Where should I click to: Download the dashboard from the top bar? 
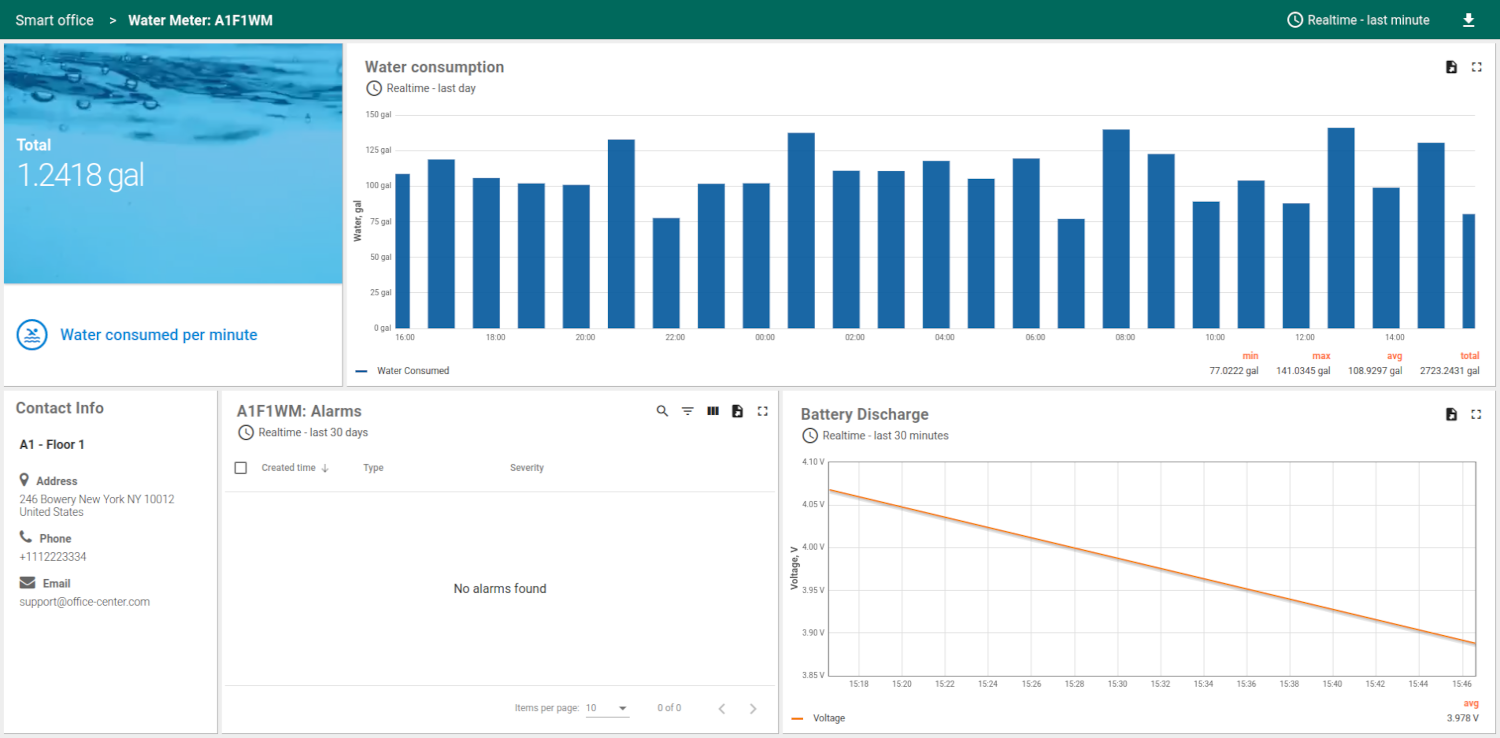(x=1468, y=19)
